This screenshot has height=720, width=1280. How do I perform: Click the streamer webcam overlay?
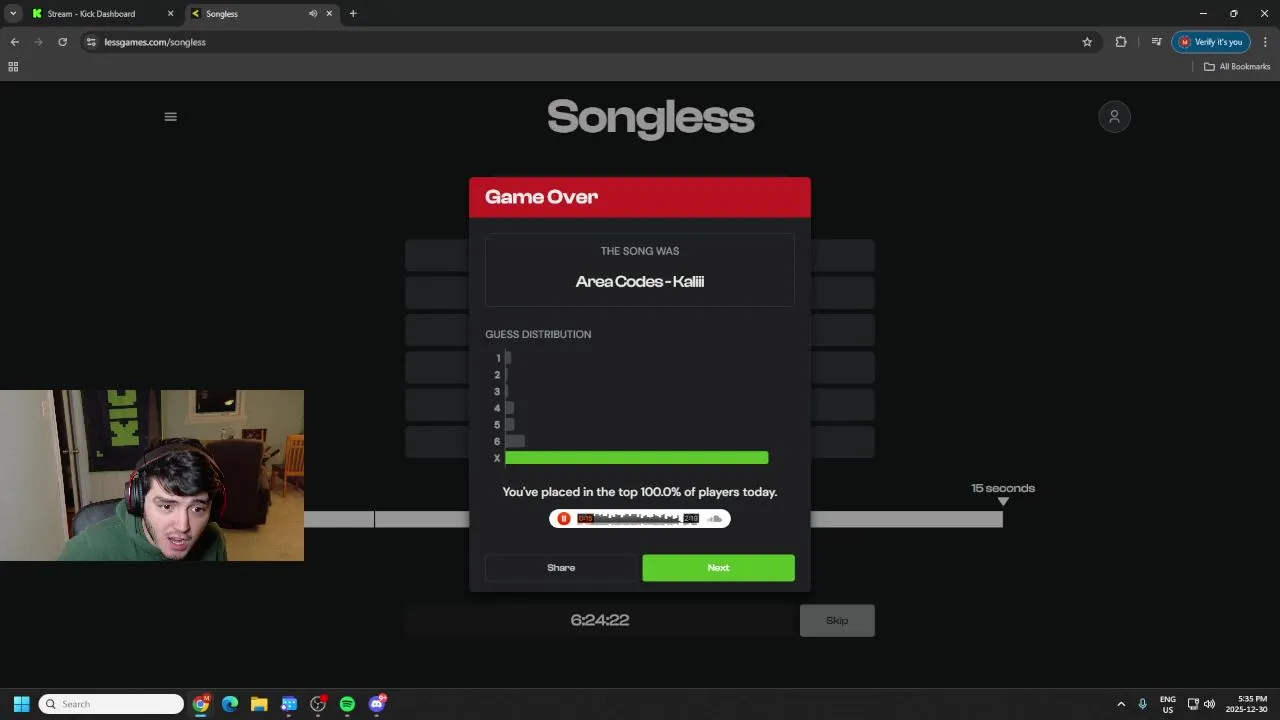point(152,475)
